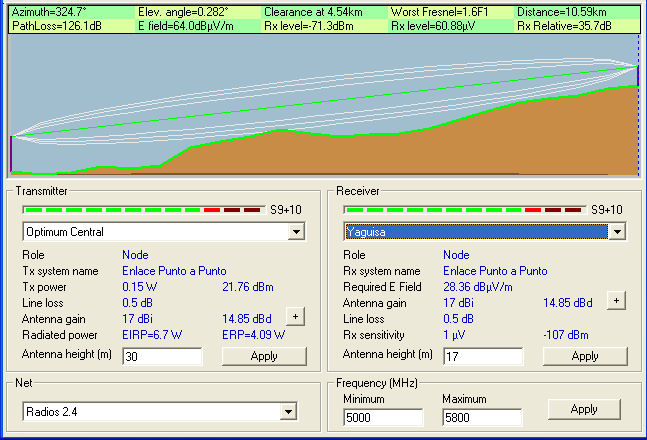
Task: Click the transmitter Role Node value
Action: tap(135, 255)
